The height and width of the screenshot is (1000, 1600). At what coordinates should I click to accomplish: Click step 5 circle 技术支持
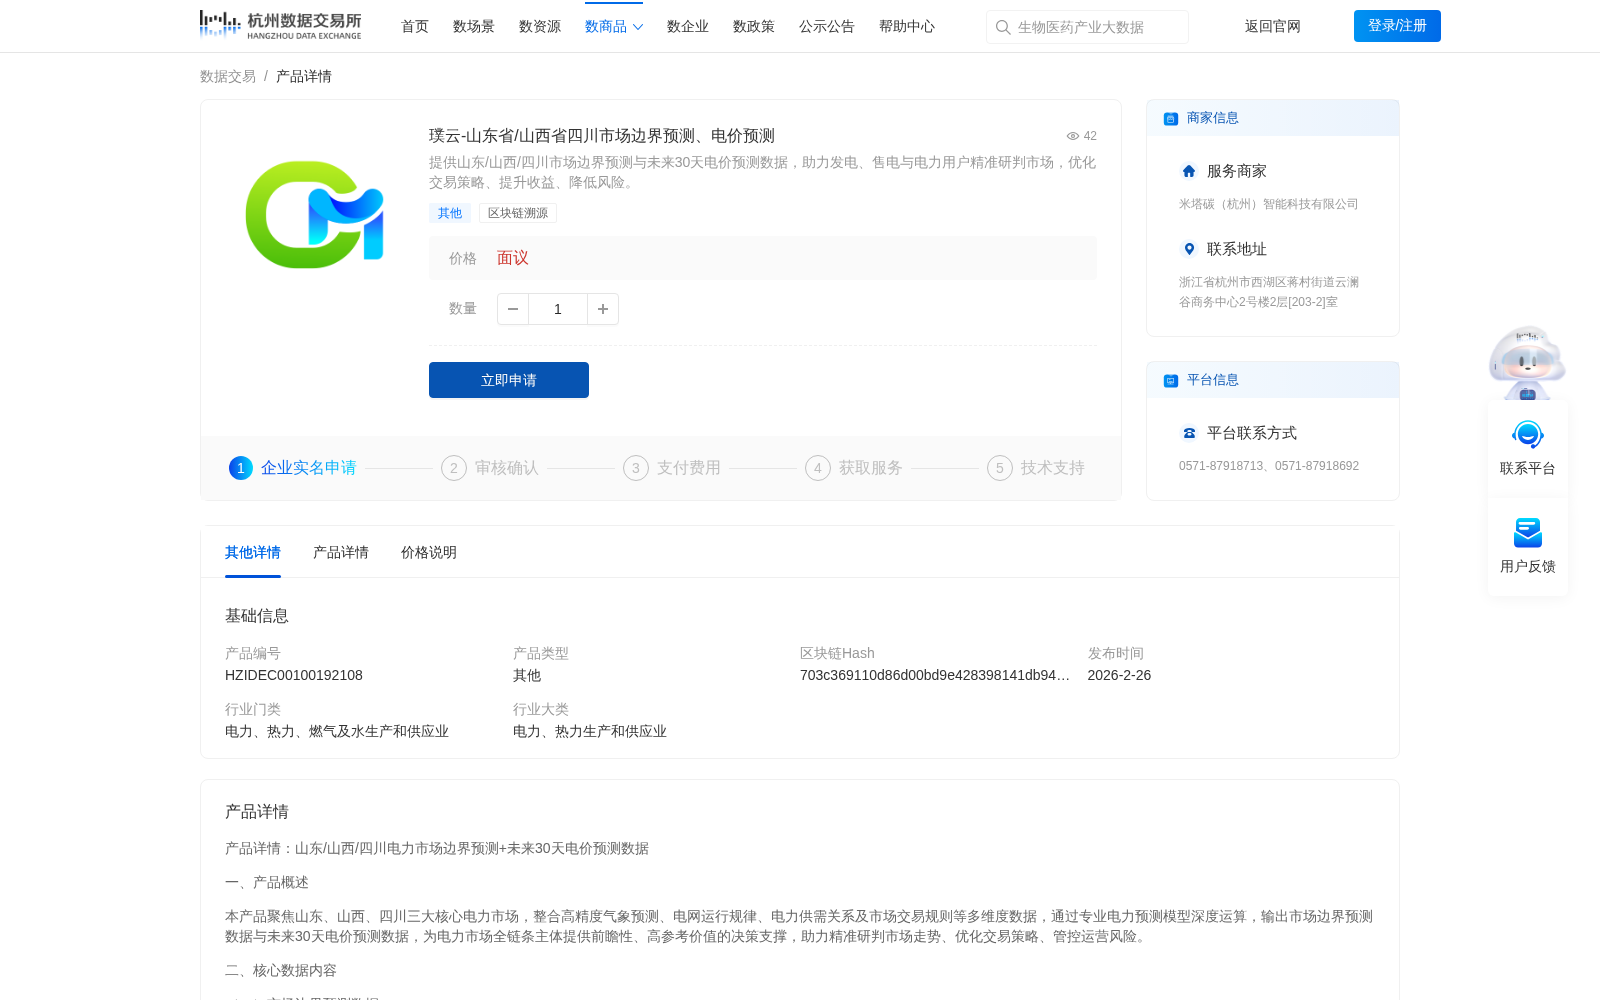coord(1000,468)
